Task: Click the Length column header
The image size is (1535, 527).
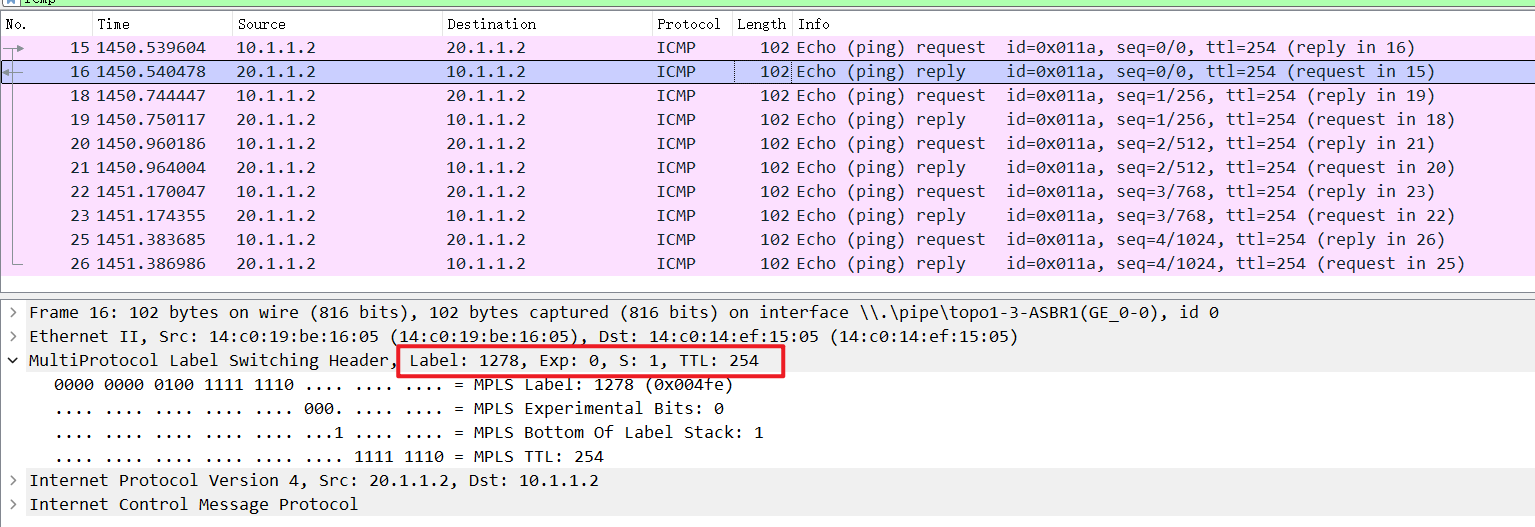Action: pos(761,24)
